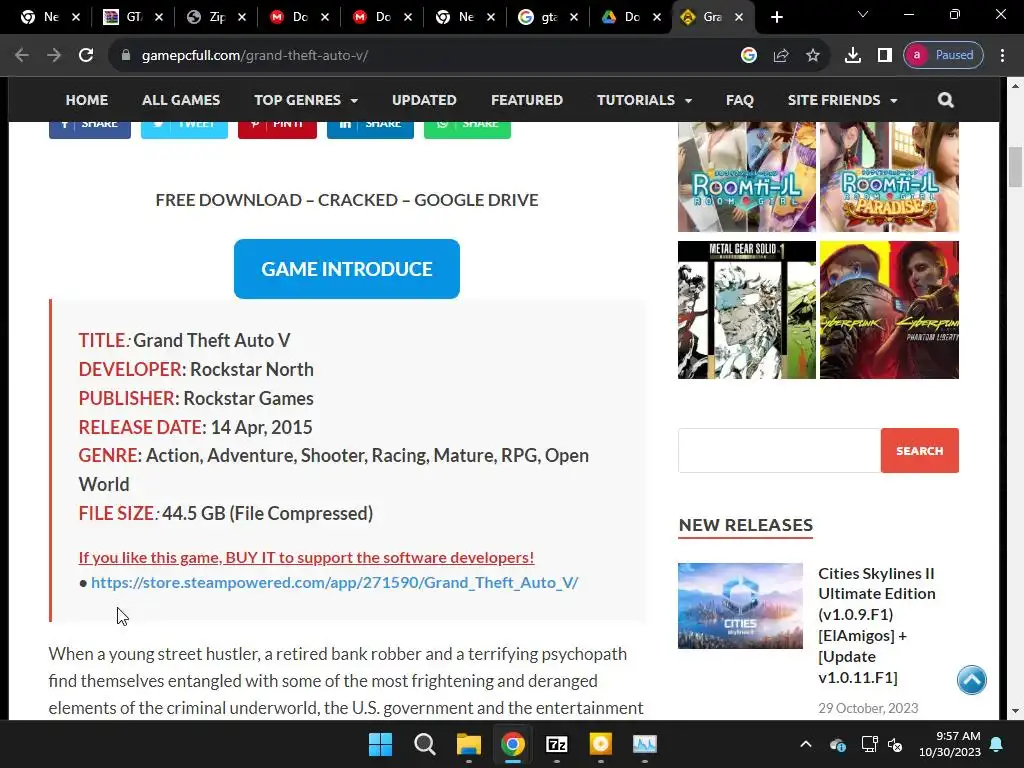Screen dimensions: 1024x768
Task: Click the address bar URL
Action: pyautogui.click(x=255, y=56)
